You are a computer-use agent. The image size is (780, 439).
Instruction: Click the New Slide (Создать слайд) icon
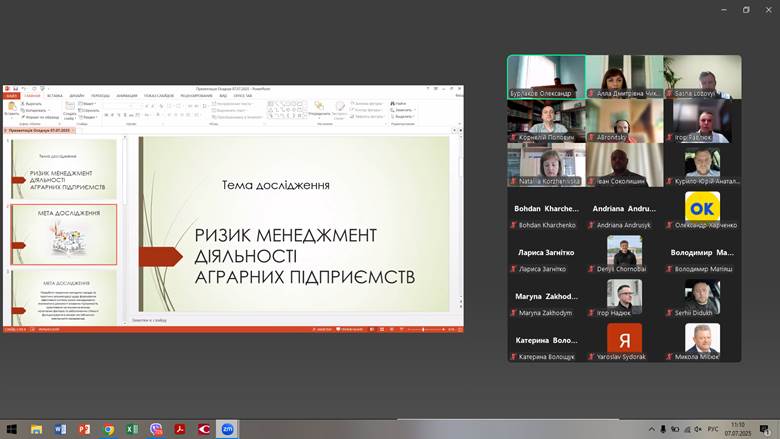(70, 107)
